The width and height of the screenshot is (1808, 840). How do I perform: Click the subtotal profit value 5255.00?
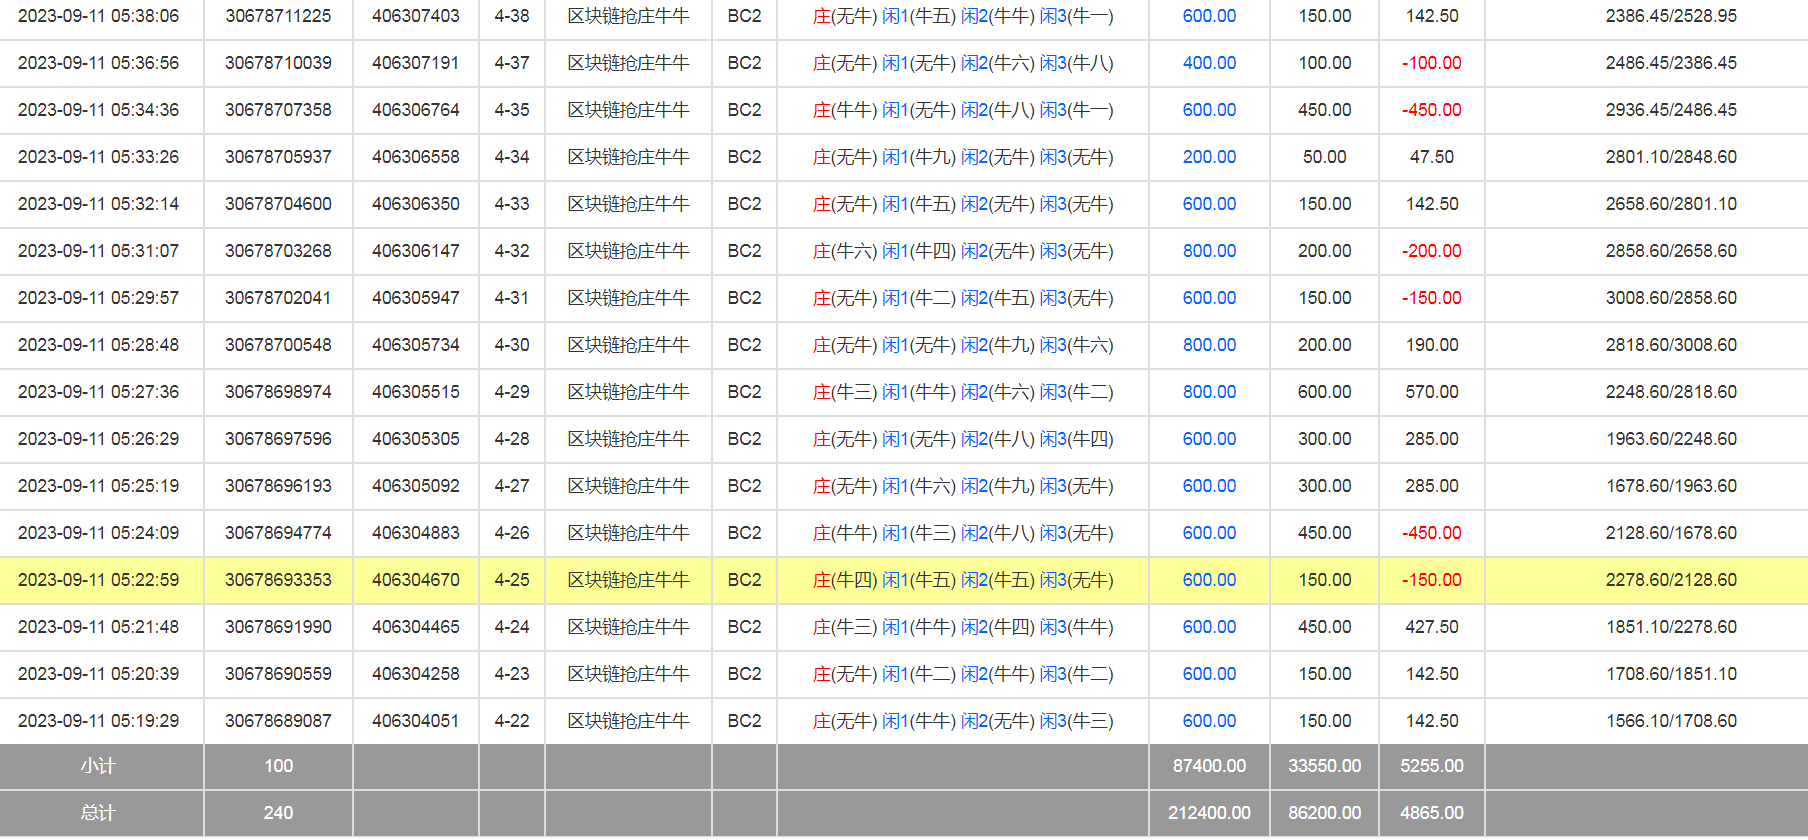(x=1431, y=766)
